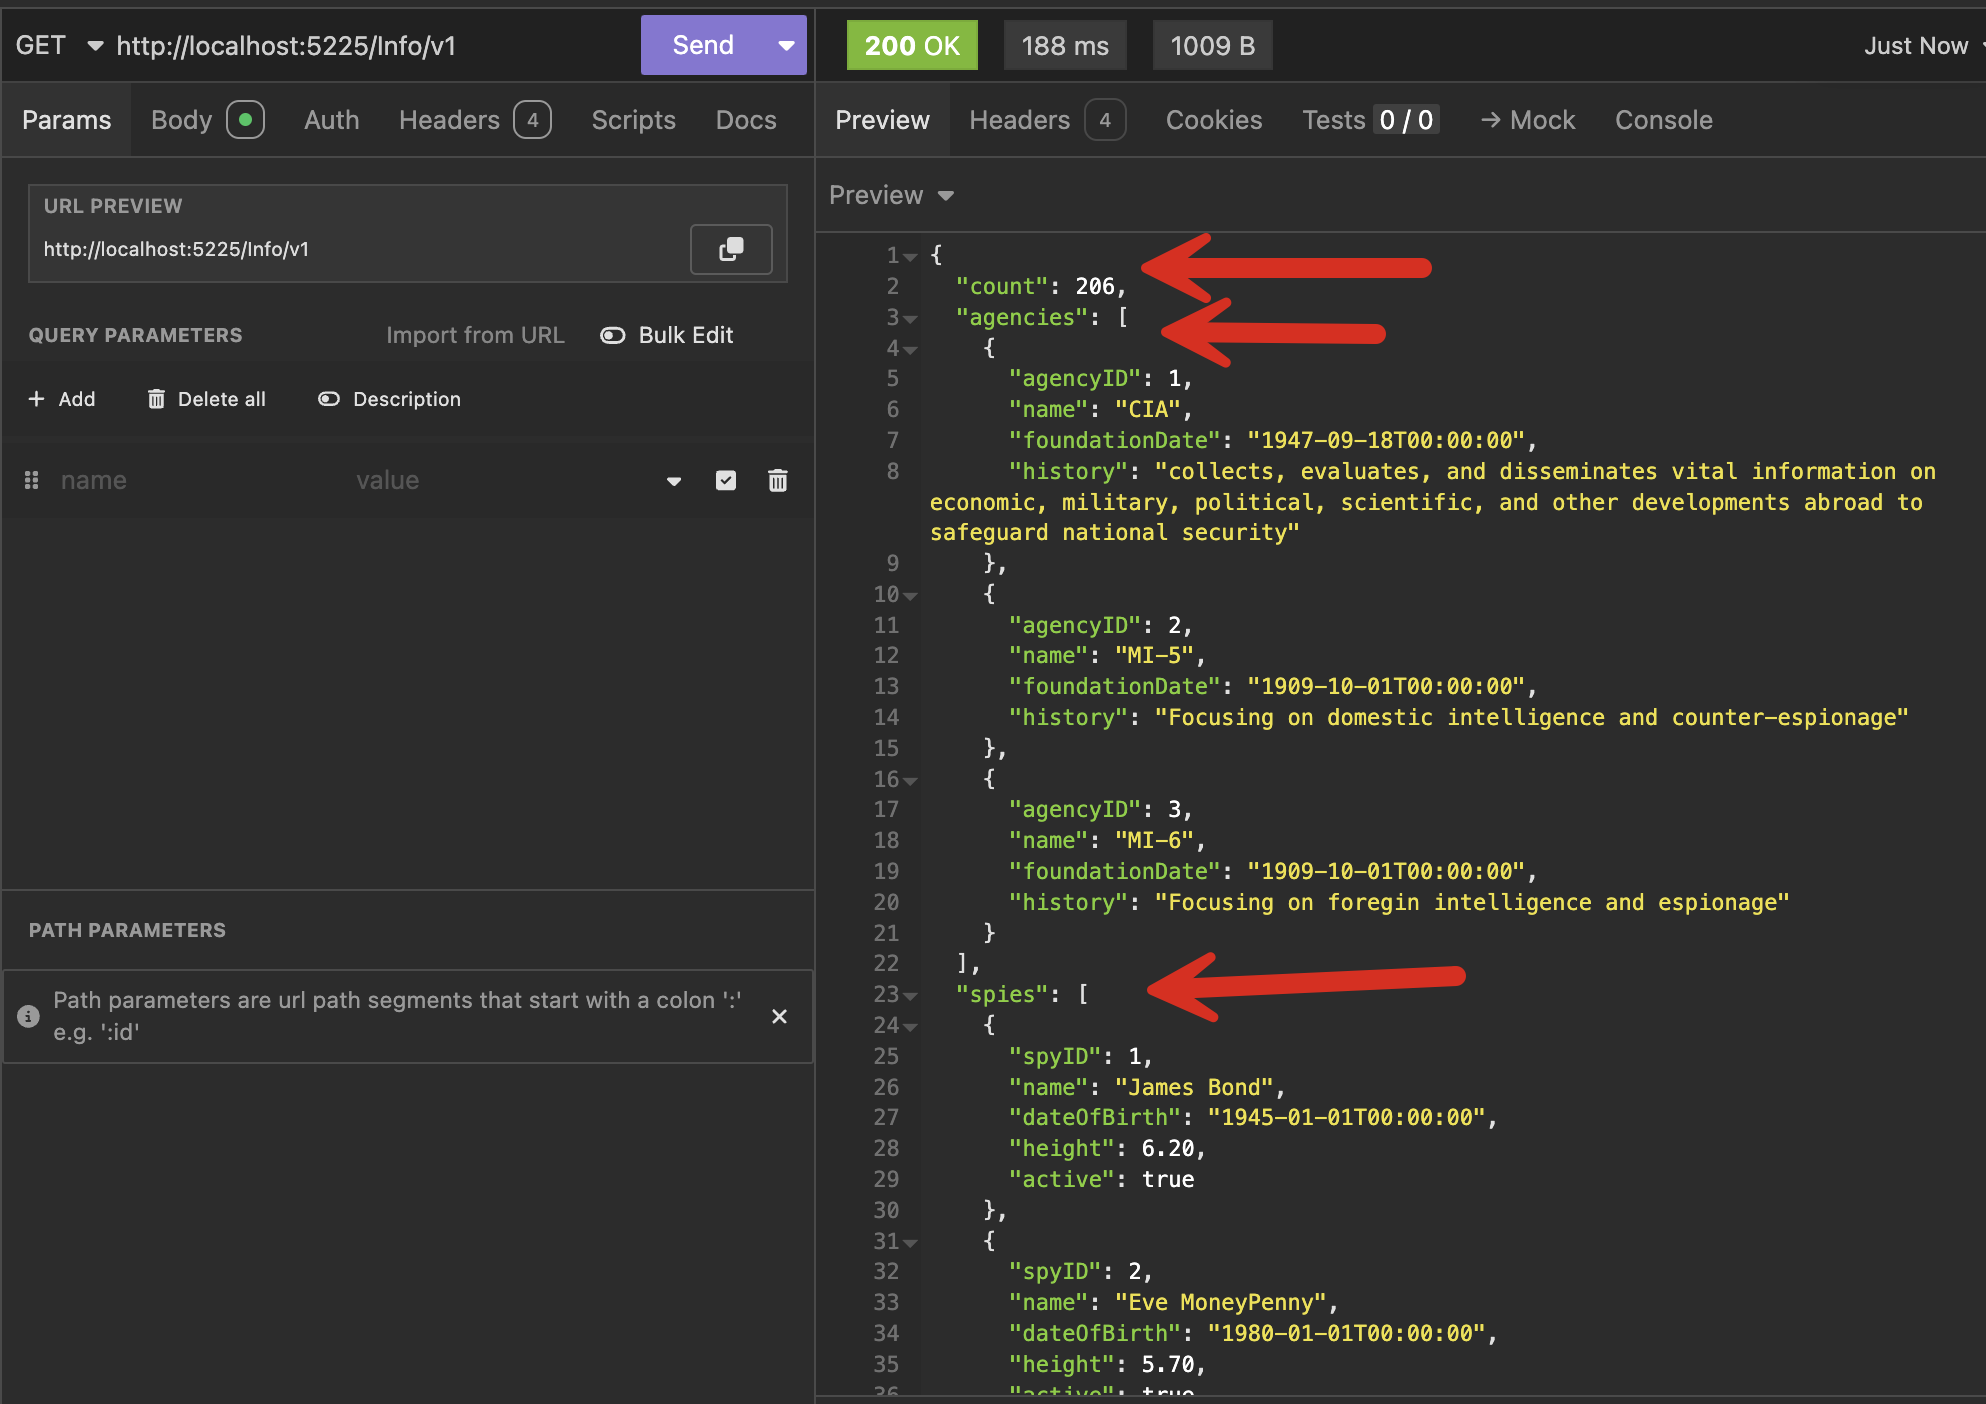Remove the empty parameter row with its trash icon
The height and width of the screenshot is (1404, 1986).
778,481
